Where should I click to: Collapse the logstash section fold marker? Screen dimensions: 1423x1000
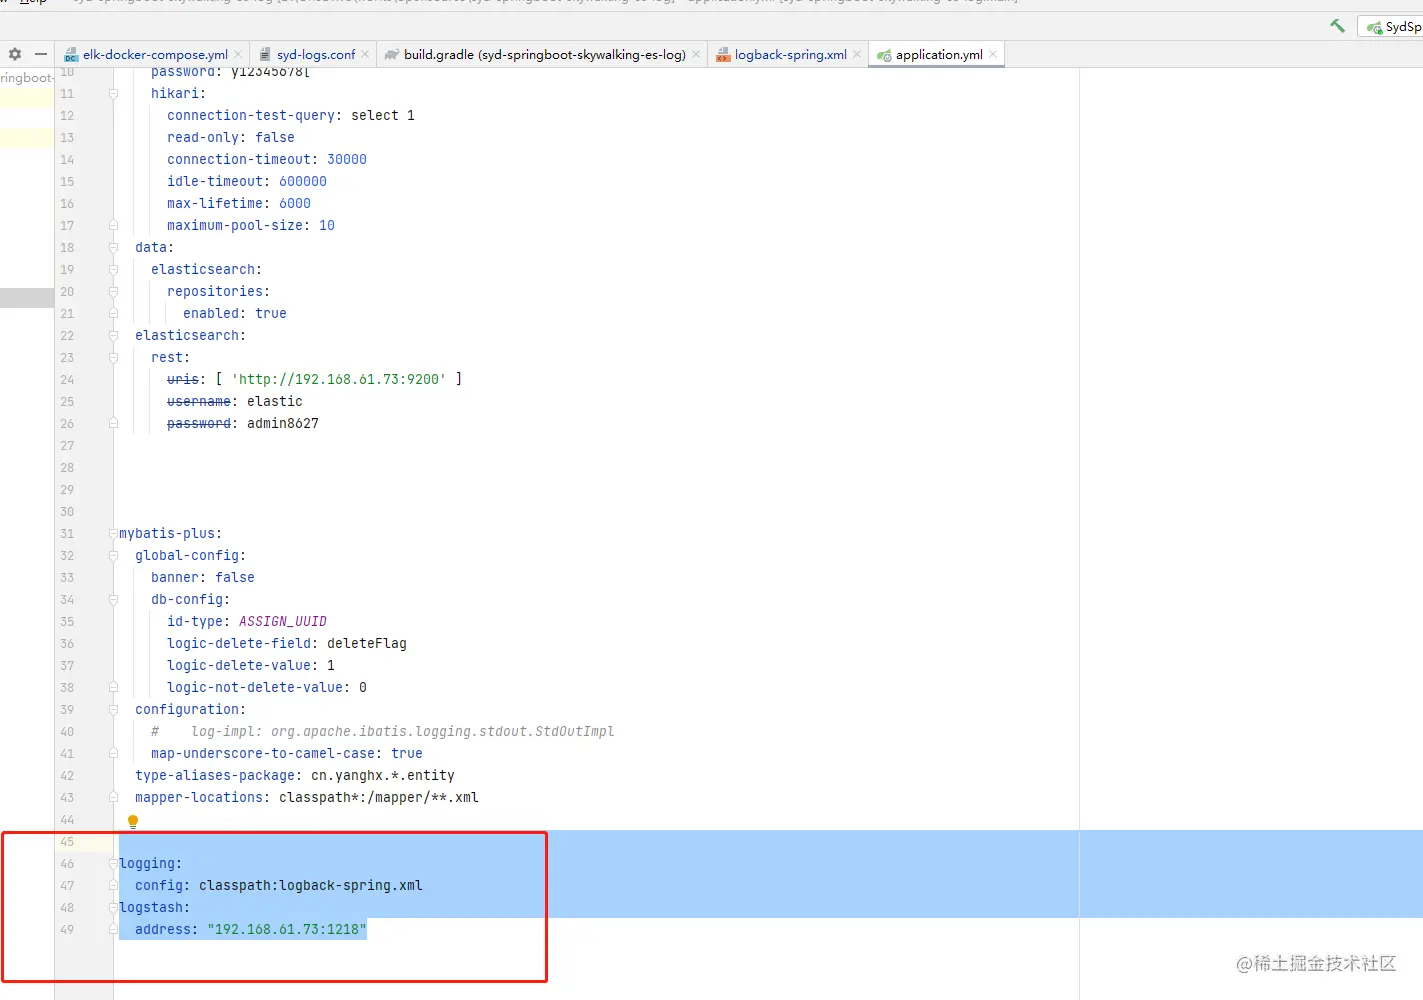[113, 908]
